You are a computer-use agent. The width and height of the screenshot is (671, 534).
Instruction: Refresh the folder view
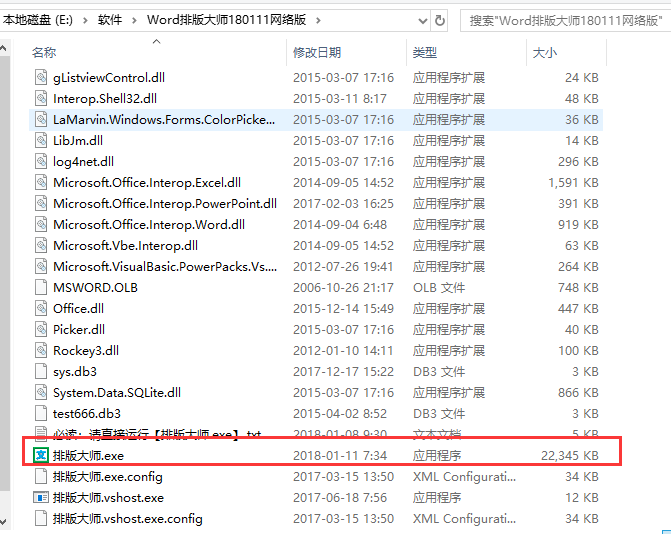(439, 20)
